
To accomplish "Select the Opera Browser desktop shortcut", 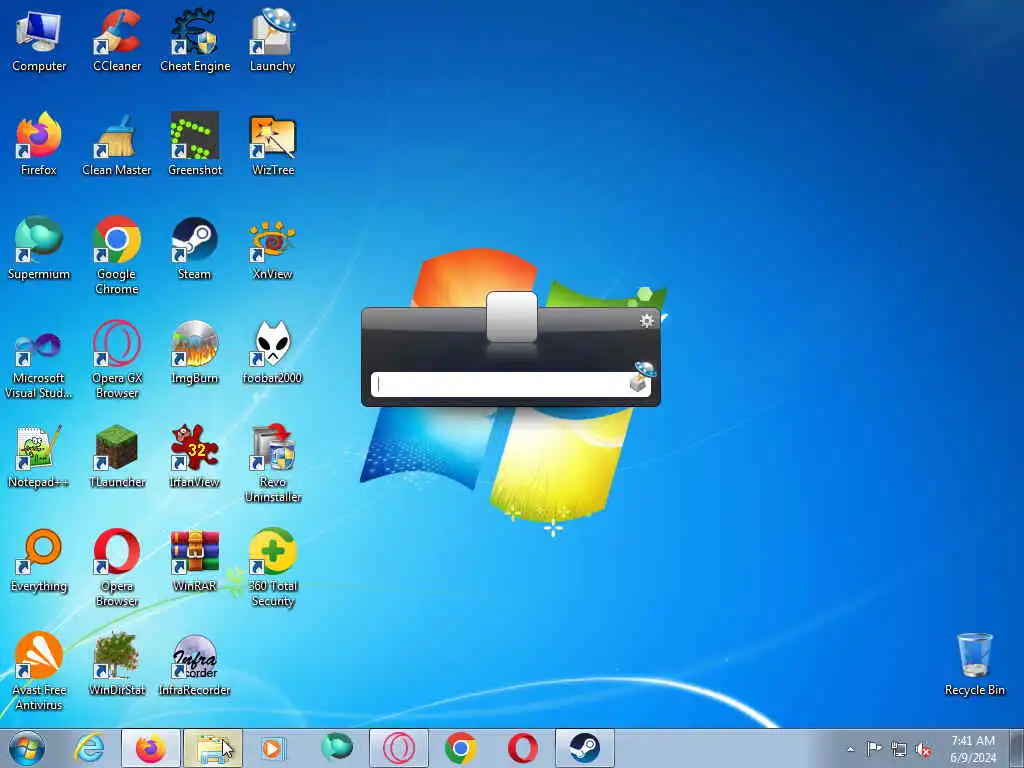I will tap(117, 567).
